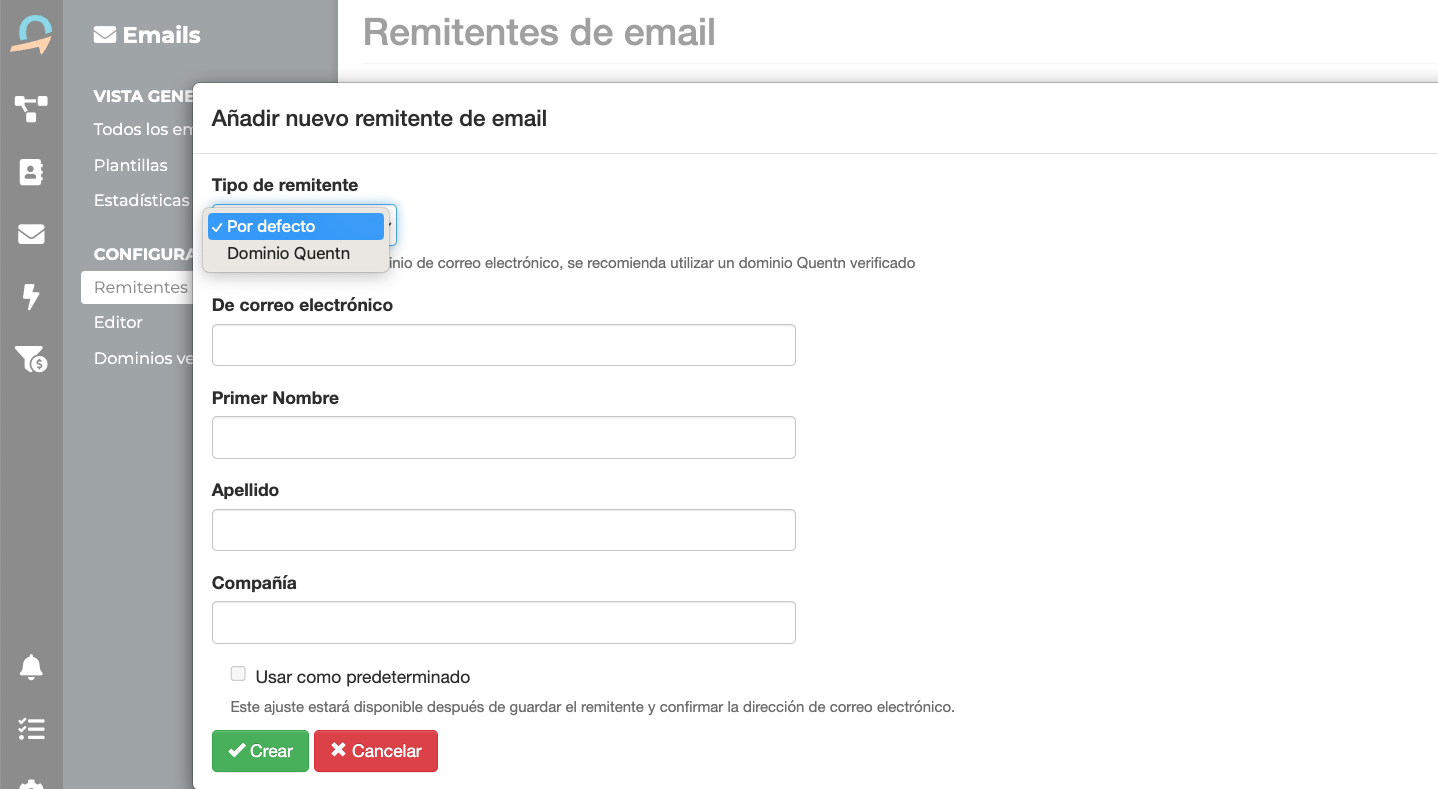This screenshot has height=789, width=1438.
Task: Open the task checklist icon
Action: (31, 729)
